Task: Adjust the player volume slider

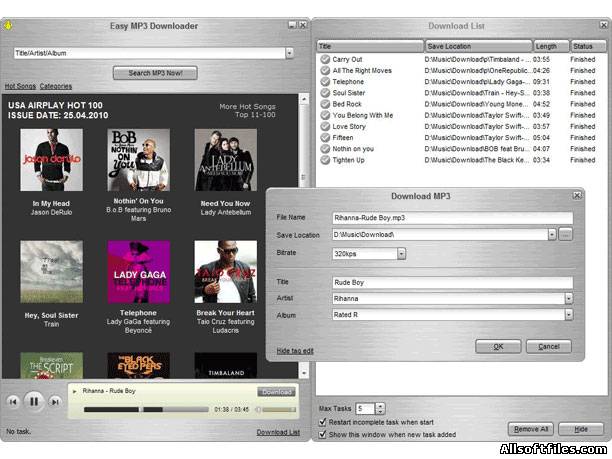Action: [x=279, y=410]
